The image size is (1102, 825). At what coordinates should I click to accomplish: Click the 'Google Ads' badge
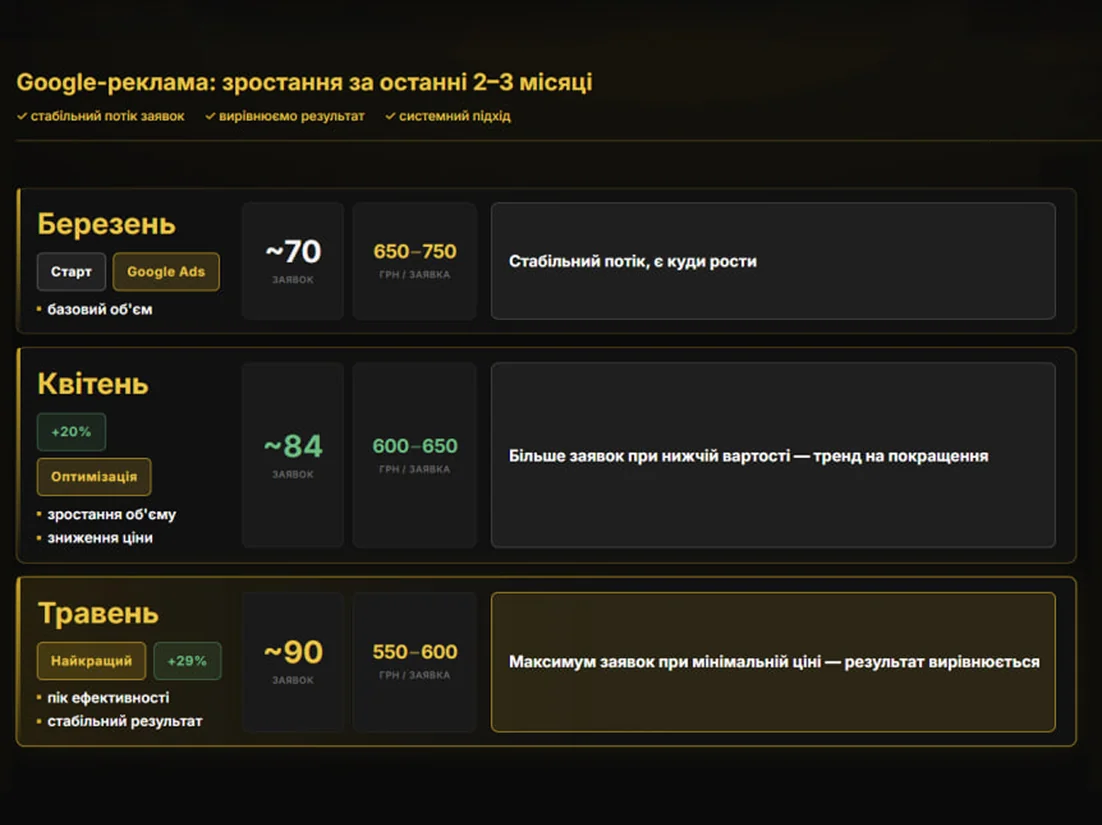[166, 271]
